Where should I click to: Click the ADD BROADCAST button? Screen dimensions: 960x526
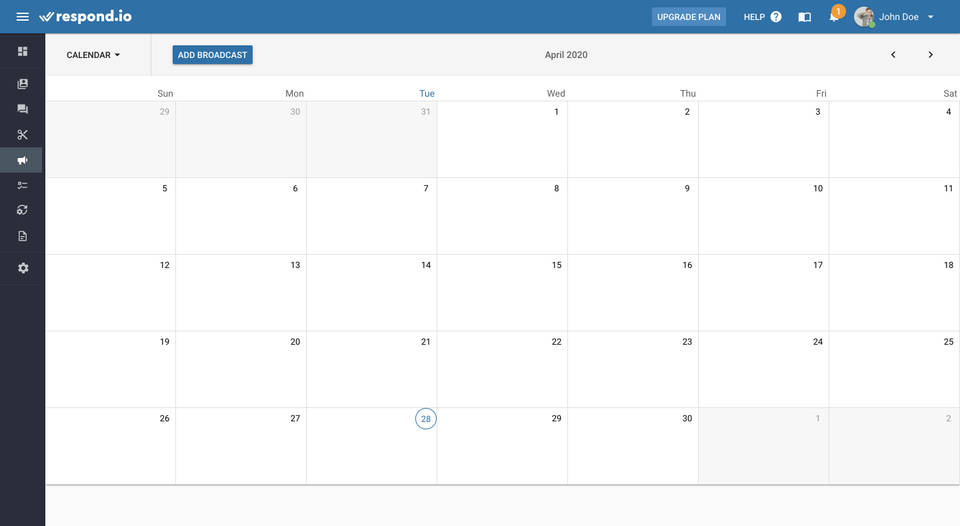pos(212,55)
